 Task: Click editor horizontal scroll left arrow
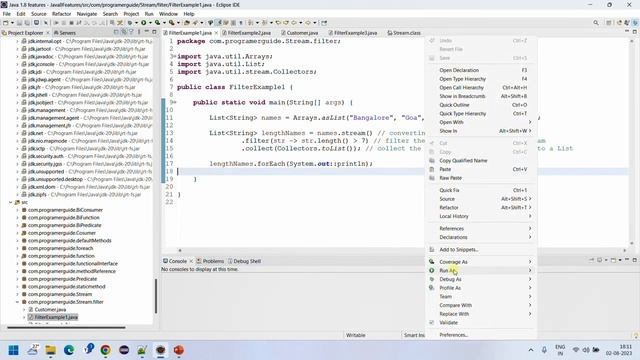click(180, 250)
